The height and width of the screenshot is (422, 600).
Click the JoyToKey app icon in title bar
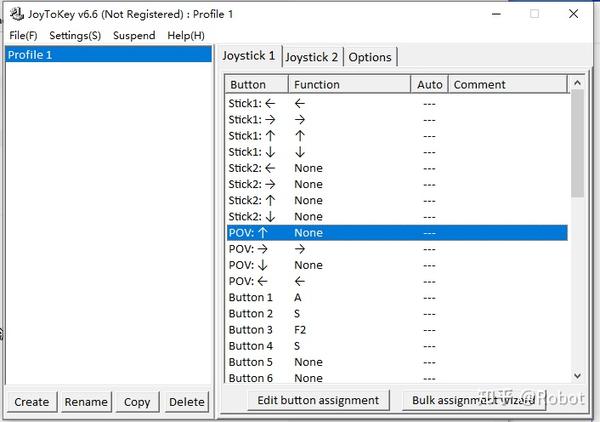pos(16,14)
